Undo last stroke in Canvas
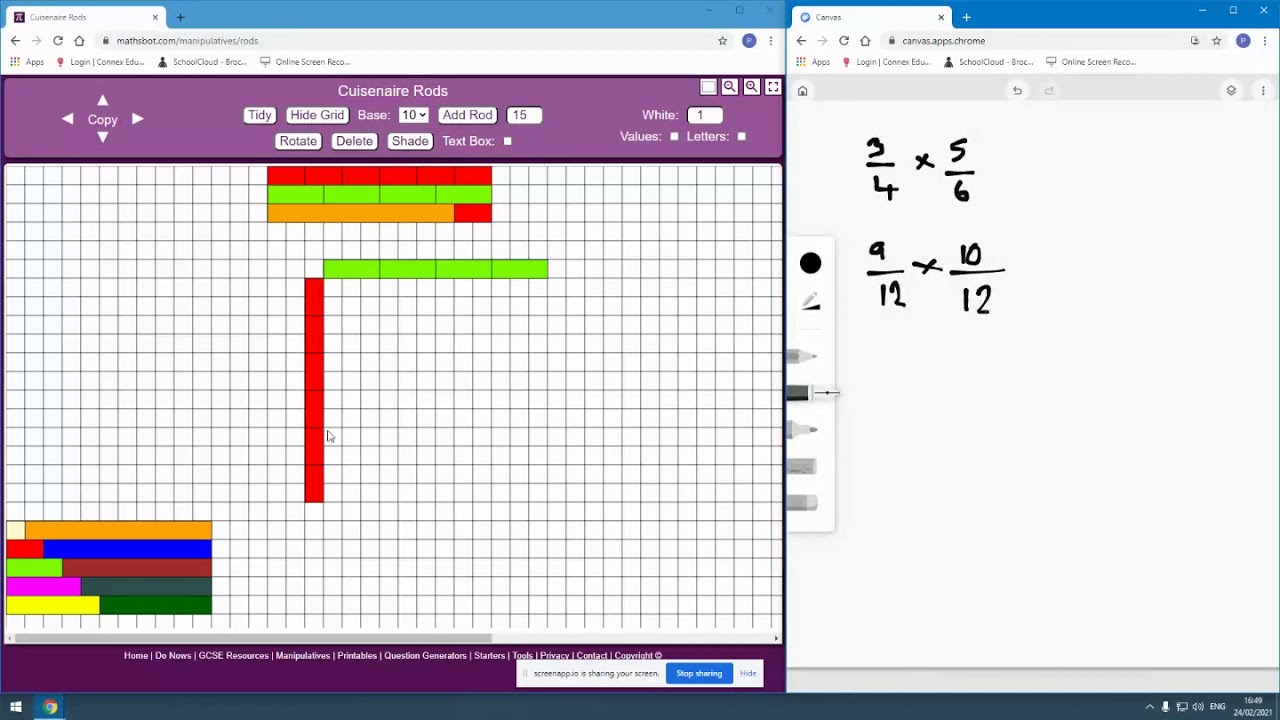The height and width of the screenshot is (720, 1280). (x=1017, y=91)
